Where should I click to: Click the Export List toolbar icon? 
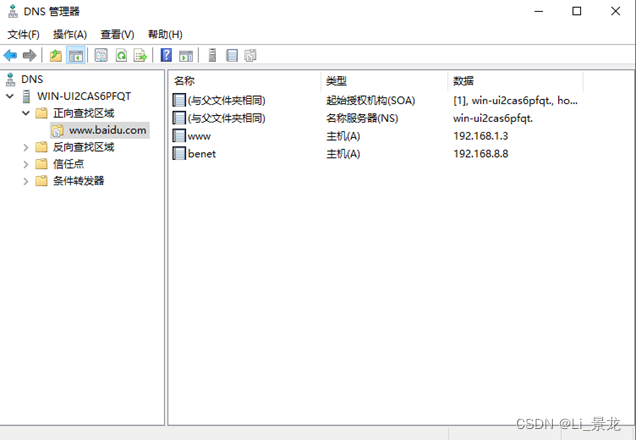(x=140, y=55)
